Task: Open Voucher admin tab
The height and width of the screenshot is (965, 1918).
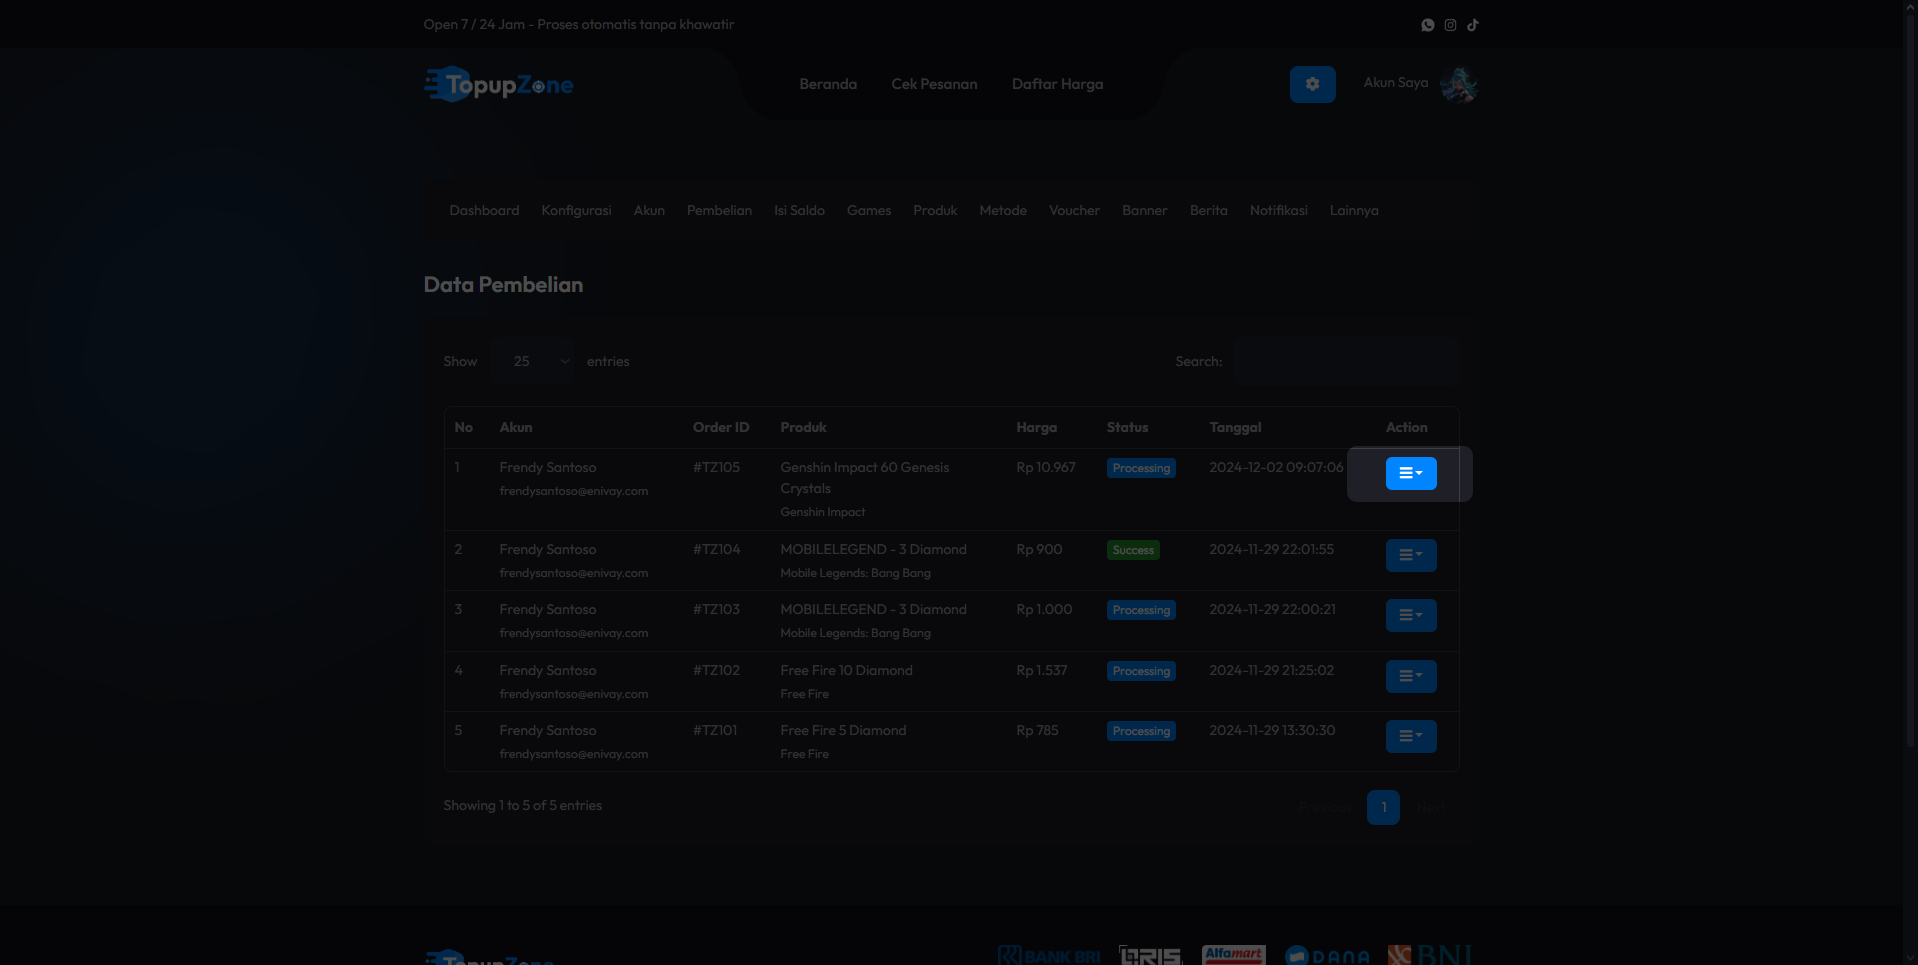Action: [1074, 210]
